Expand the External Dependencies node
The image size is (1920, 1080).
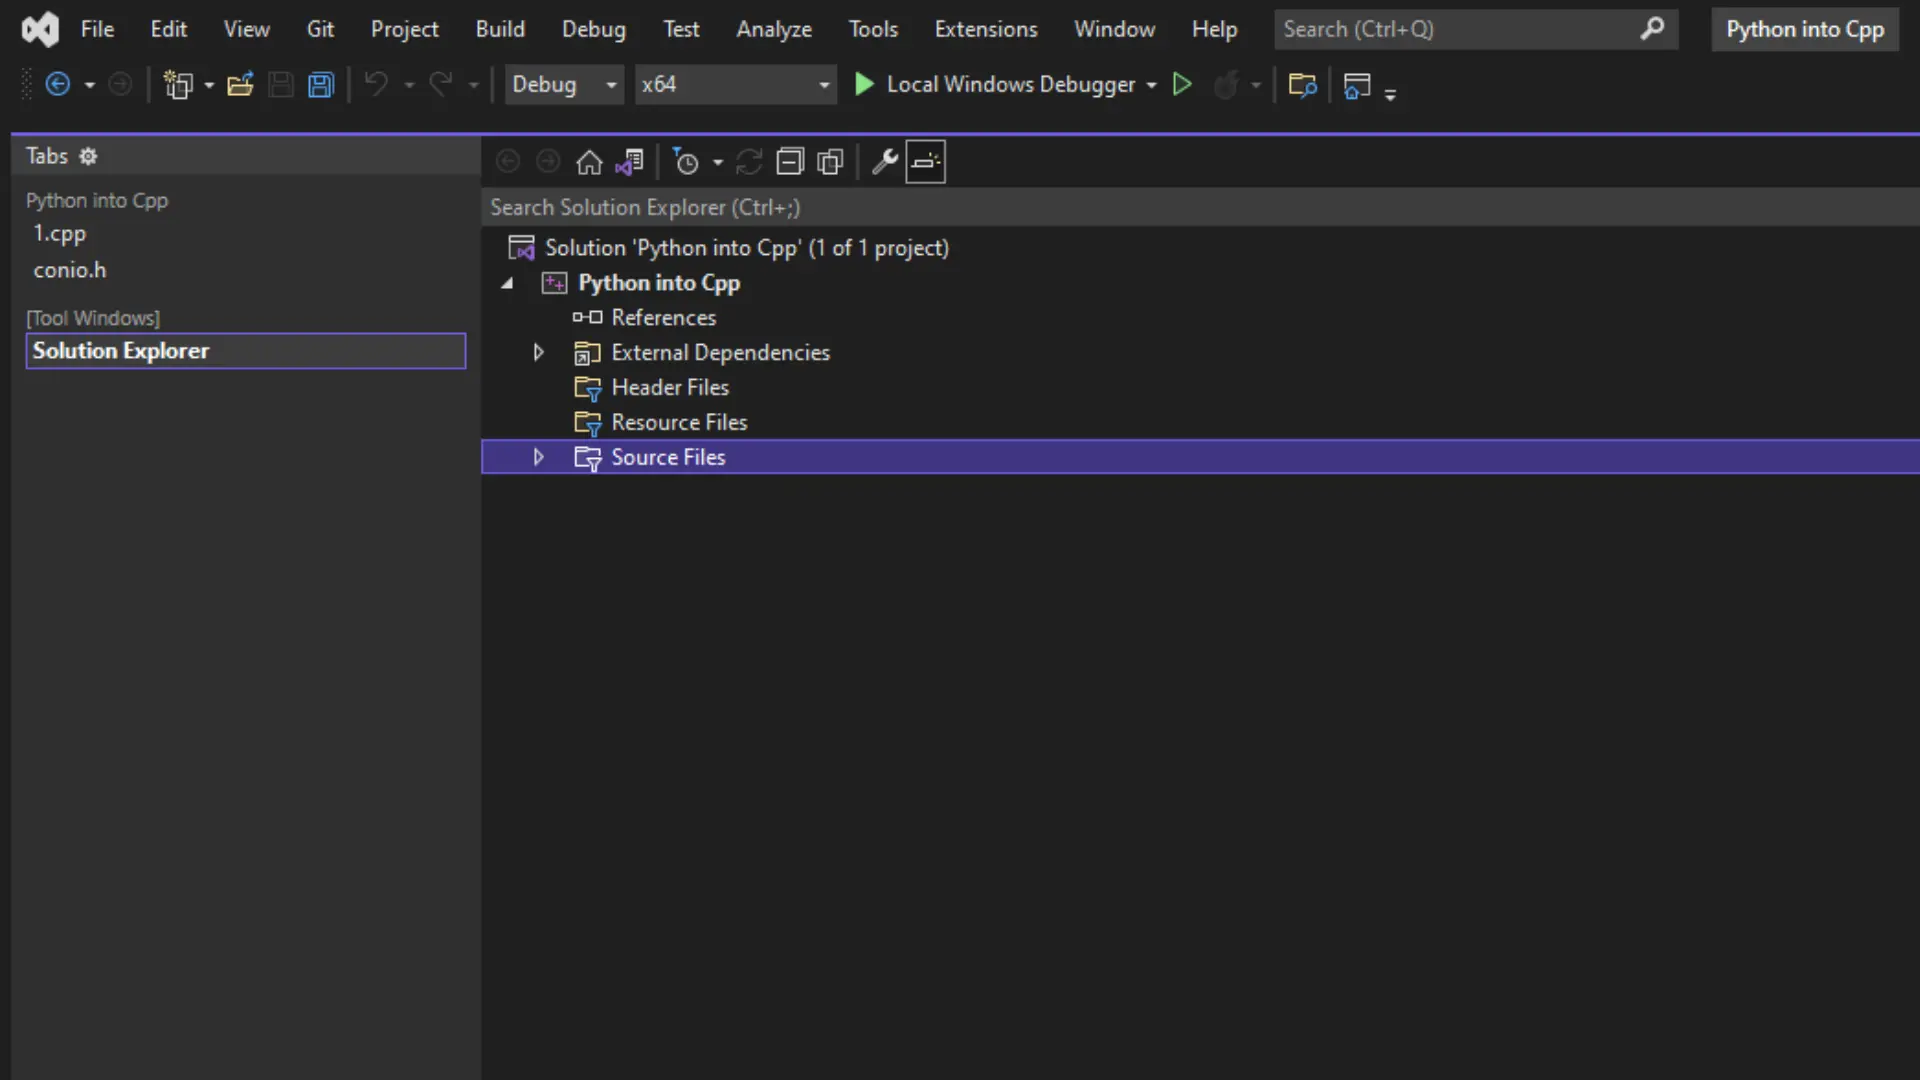pos(538,353)
